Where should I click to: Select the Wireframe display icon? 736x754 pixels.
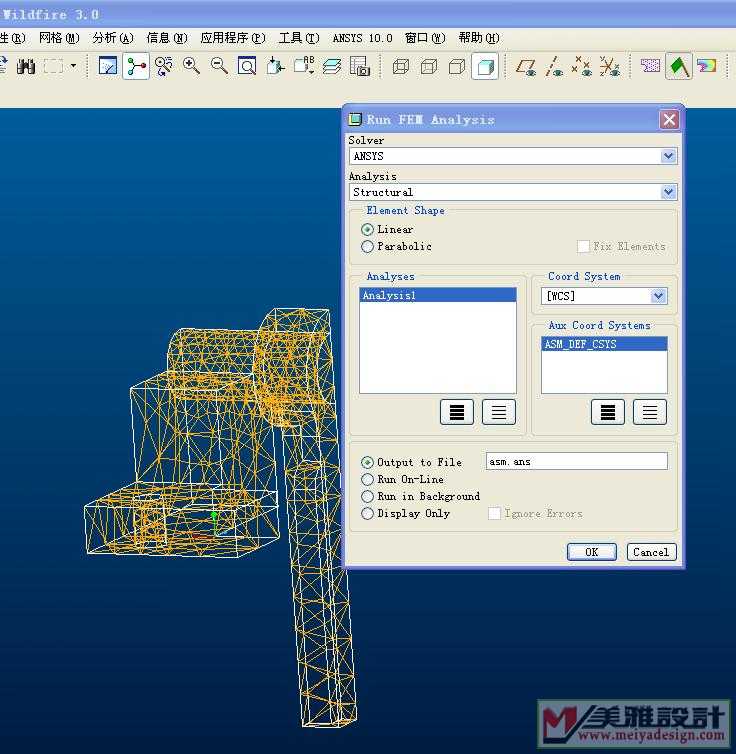[x=400, y=66]
